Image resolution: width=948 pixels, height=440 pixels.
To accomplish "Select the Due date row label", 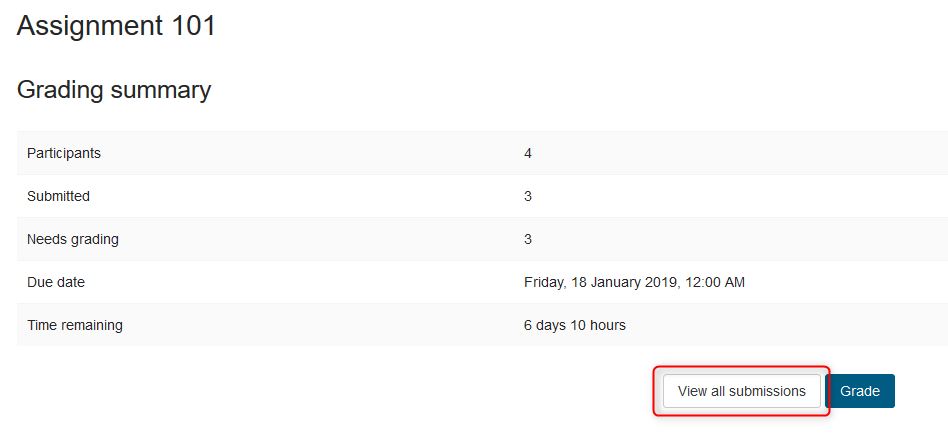I will tap(56, 282).
